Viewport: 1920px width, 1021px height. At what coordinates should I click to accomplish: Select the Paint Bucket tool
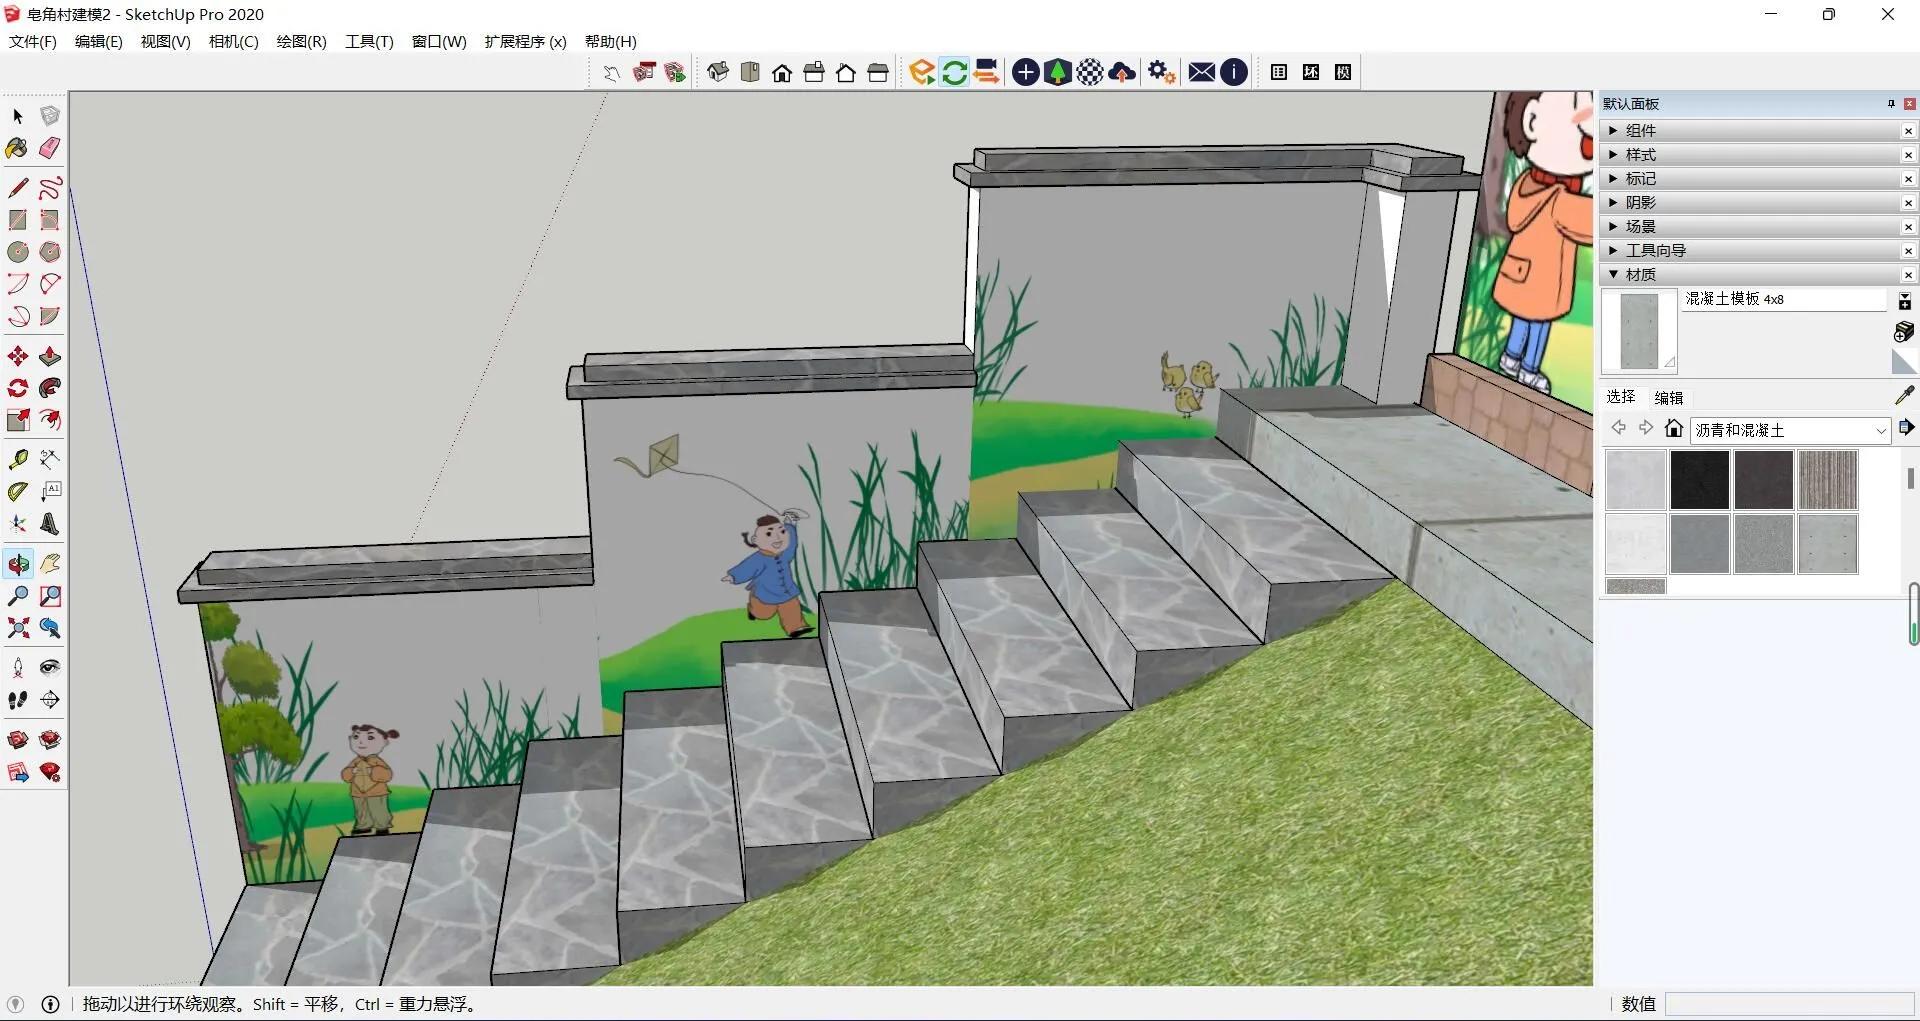tap(17, 149)
